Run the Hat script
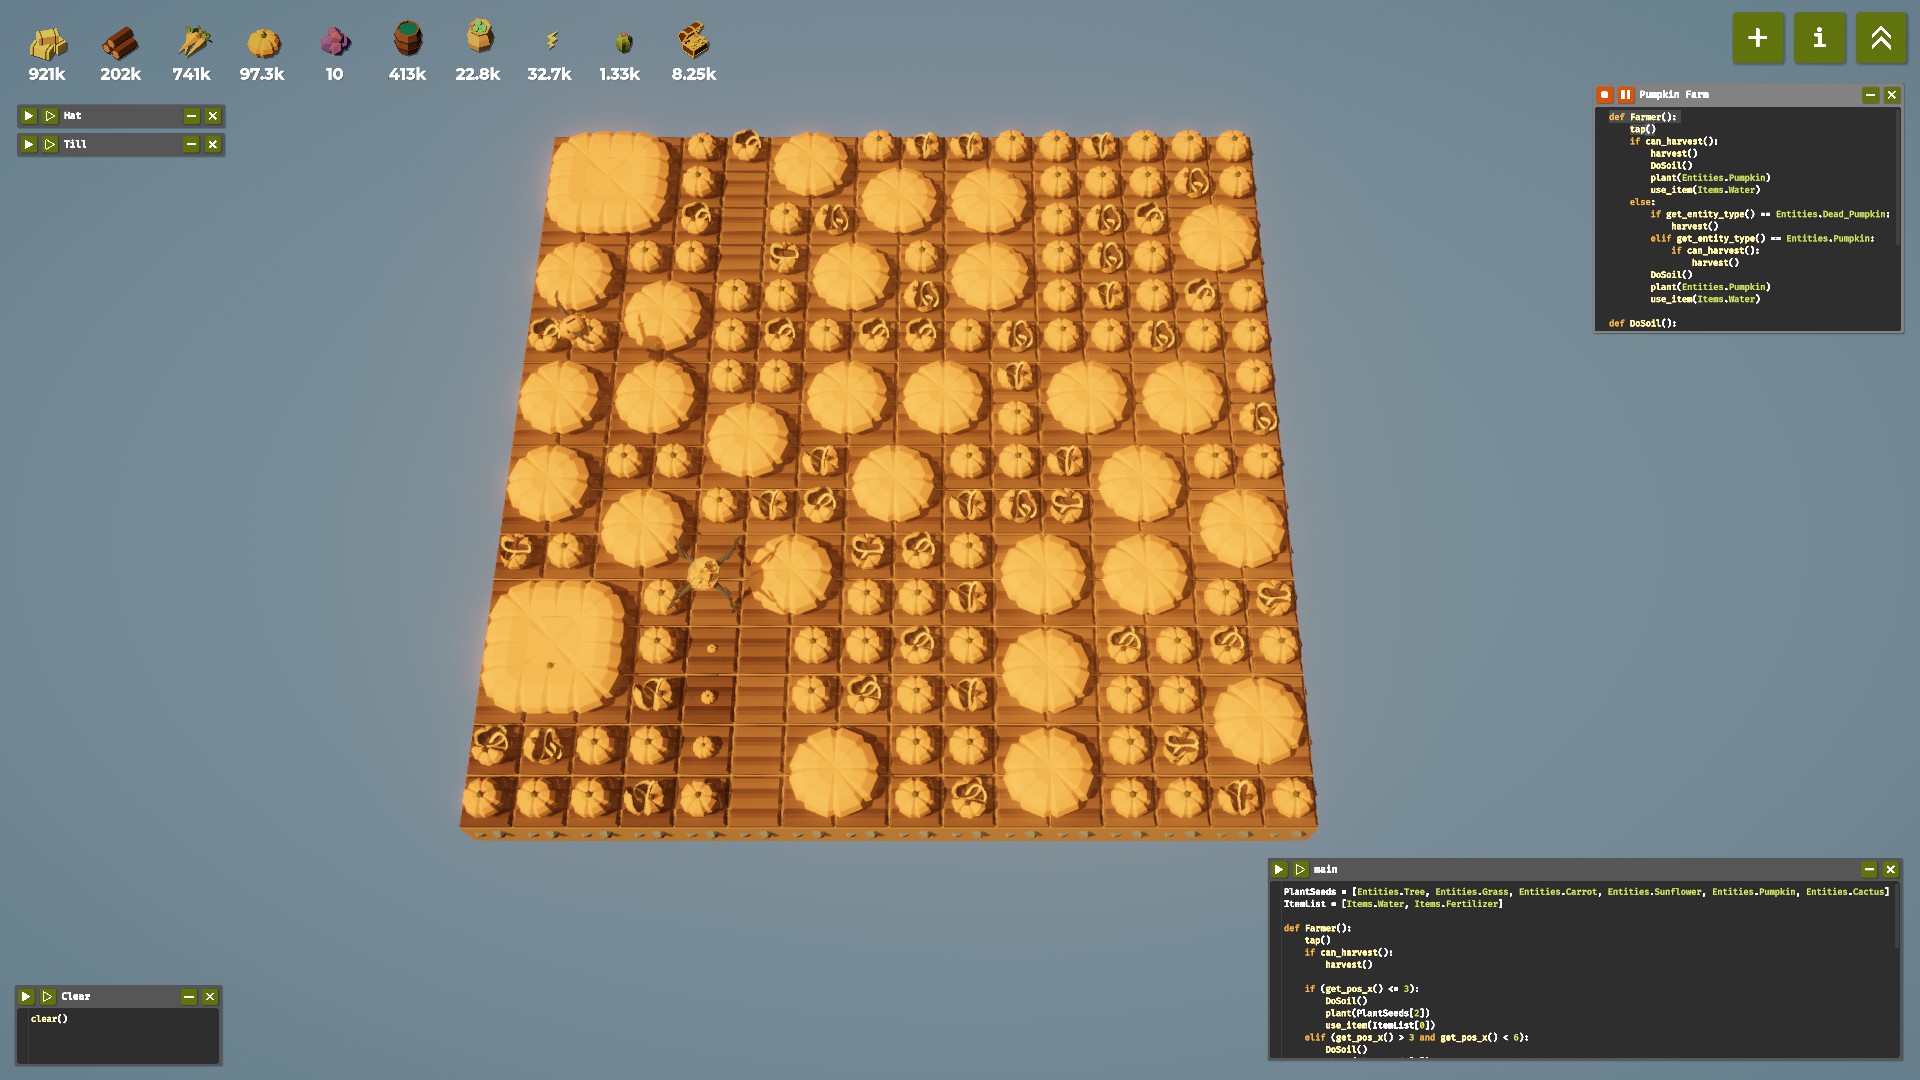Screen dimensions: 1920x1080 (29, 116)
